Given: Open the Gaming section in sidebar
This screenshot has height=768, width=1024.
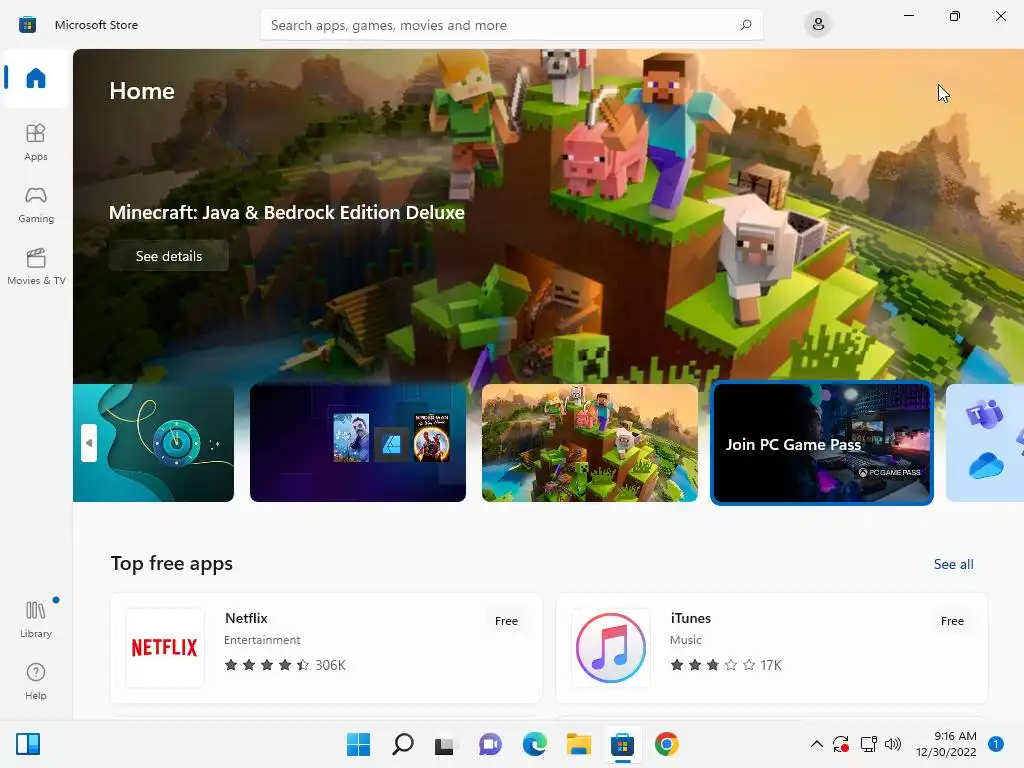Looking at the screenshot, I should click(36, 204).
